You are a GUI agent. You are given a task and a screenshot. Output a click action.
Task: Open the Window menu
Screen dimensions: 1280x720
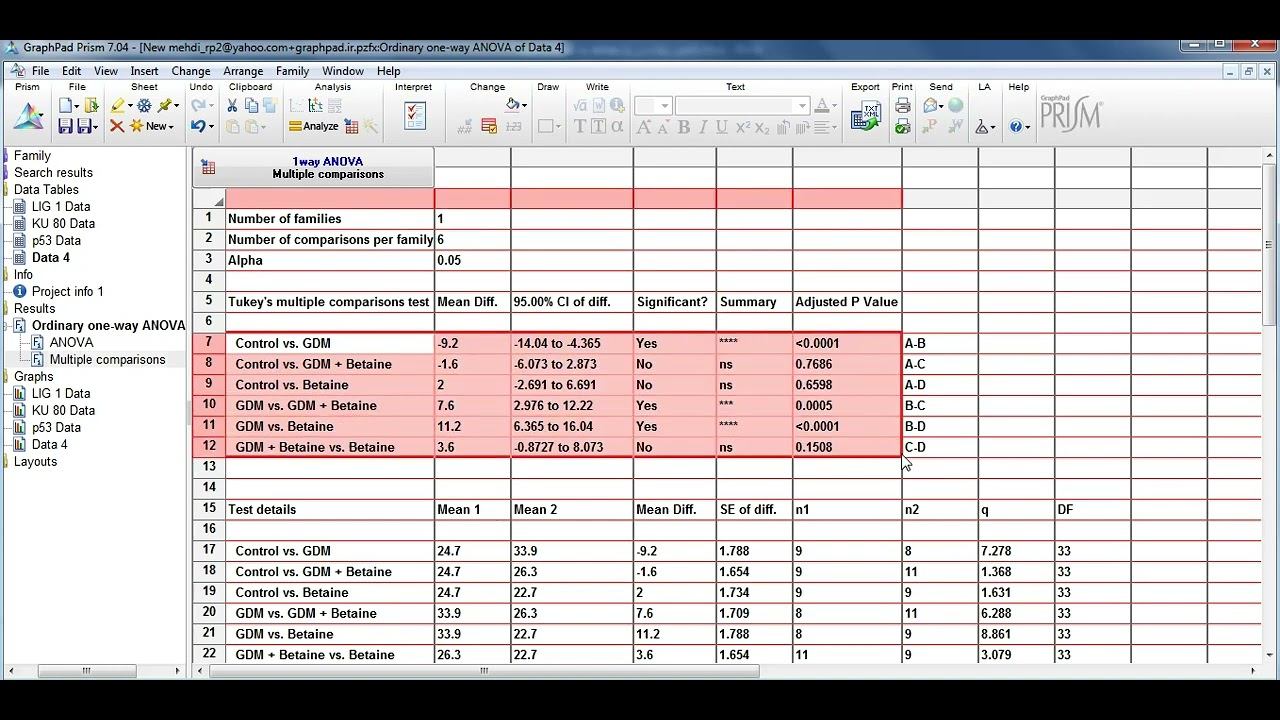[x=343, y=71]
